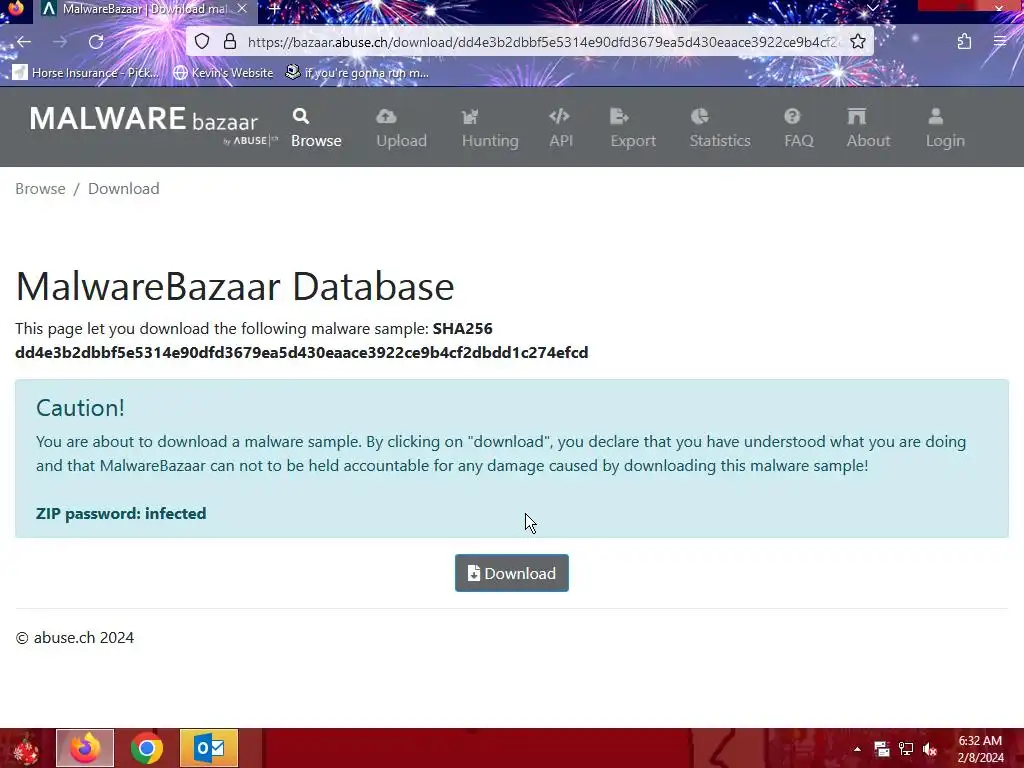Select the MalwareBazaar Download browser tab
Screen dimensions: 1024x768
(x=146, y=9)
